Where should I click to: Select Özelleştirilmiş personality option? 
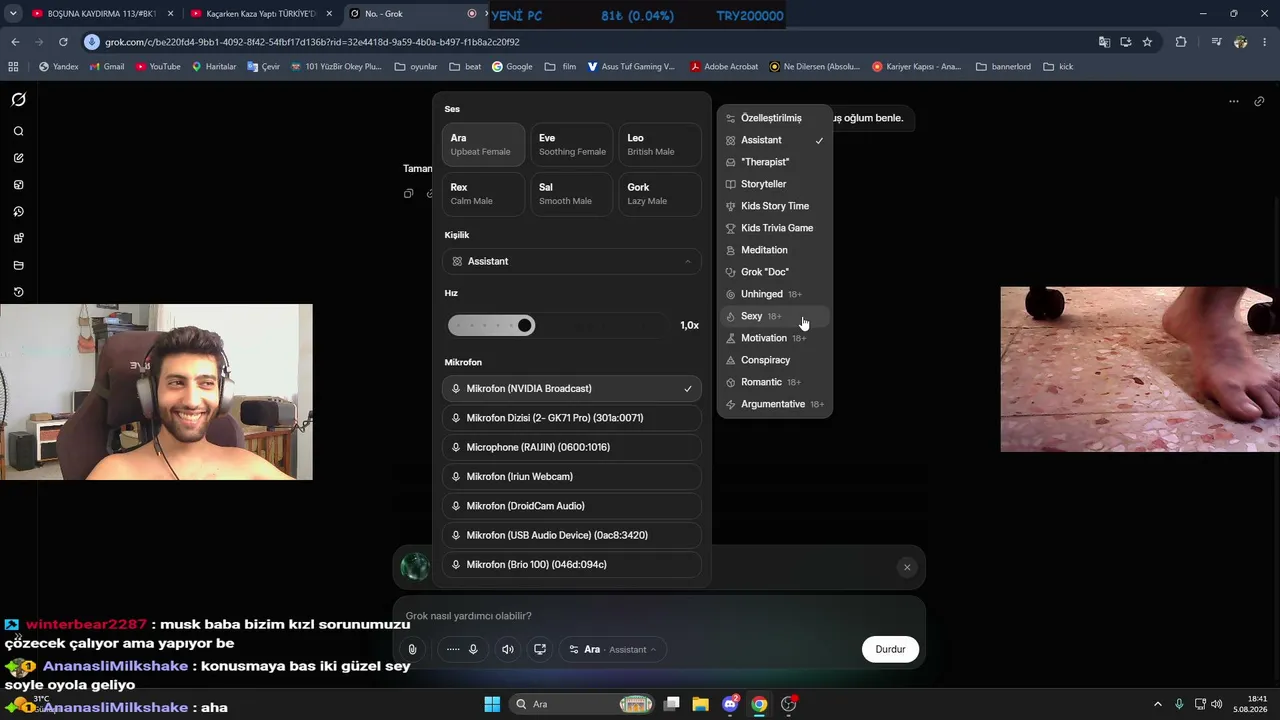(x=775, y=118)
